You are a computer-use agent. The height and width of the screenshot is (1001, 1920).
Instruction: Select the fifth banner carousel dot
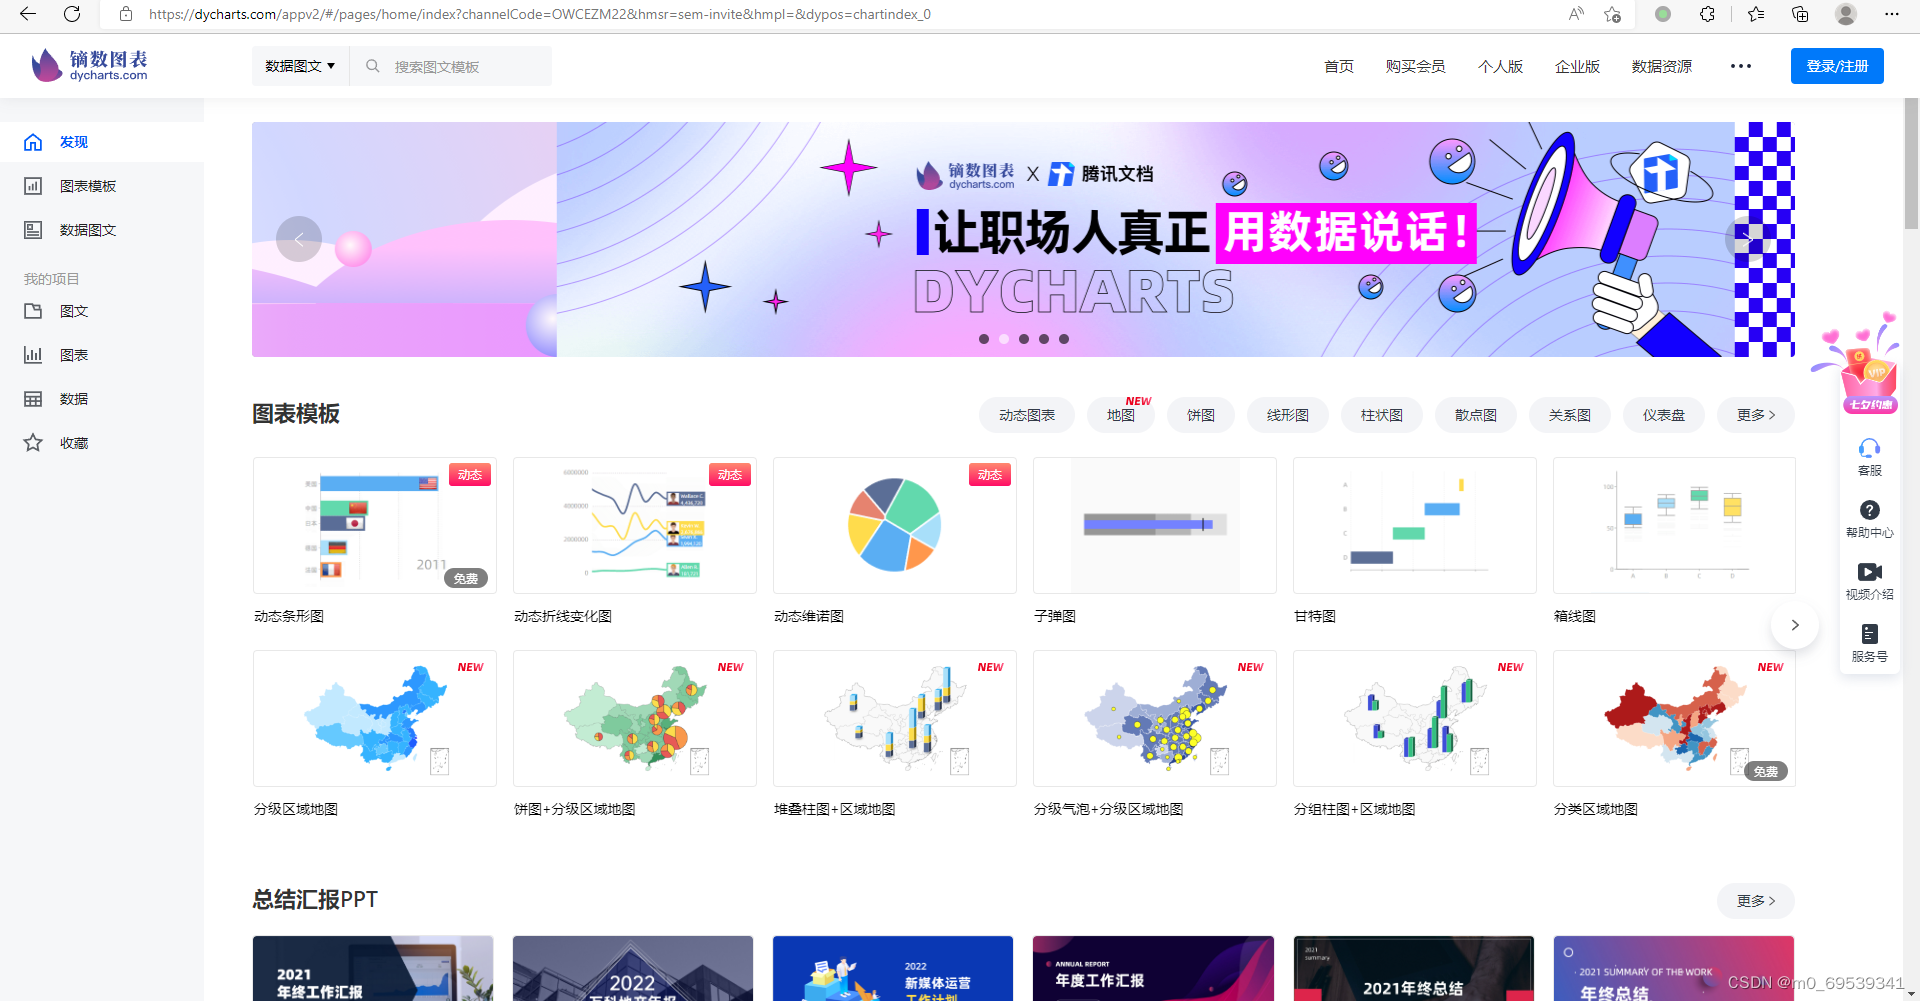(1064, 339)
